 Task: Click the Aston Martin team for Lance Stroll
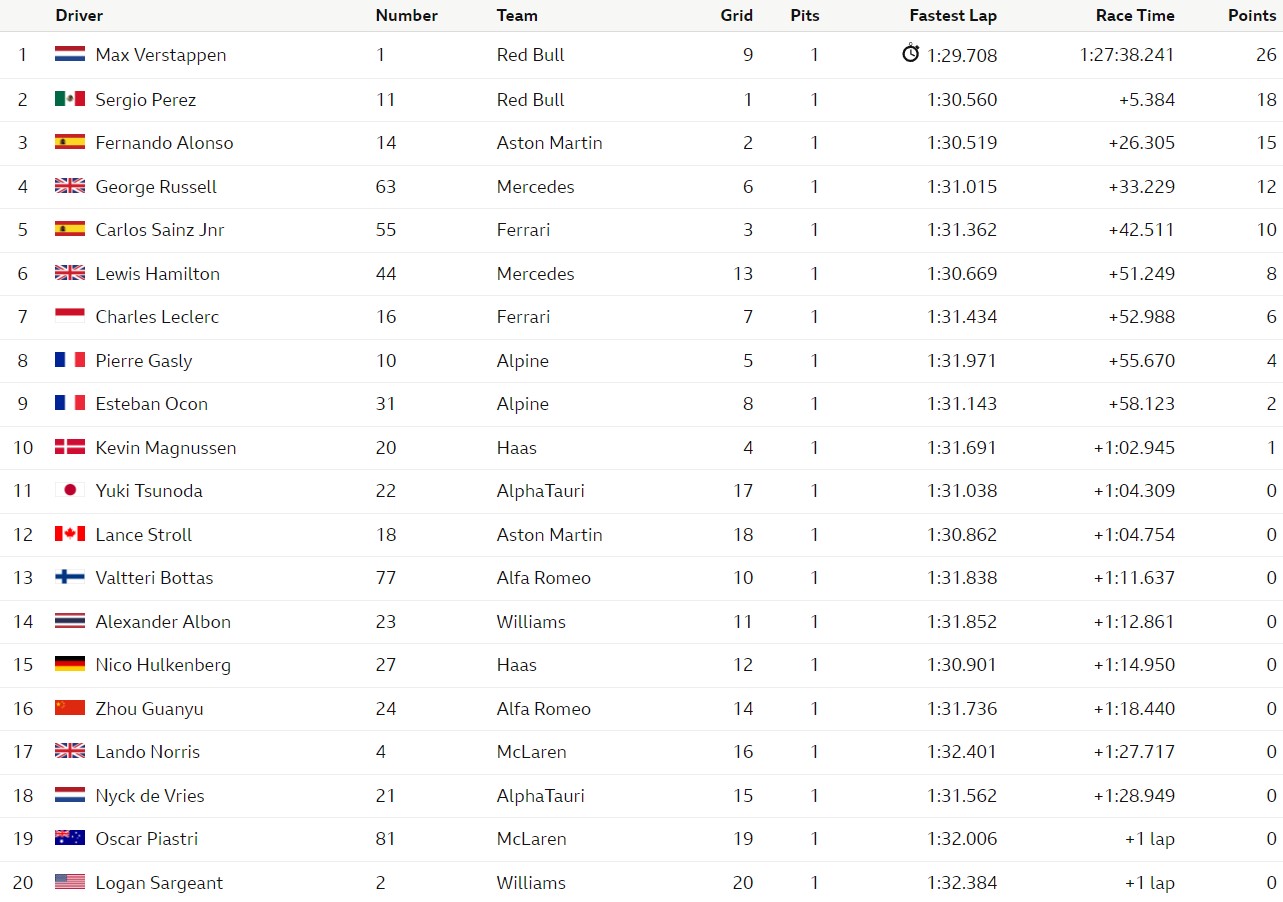pos(549,534)
